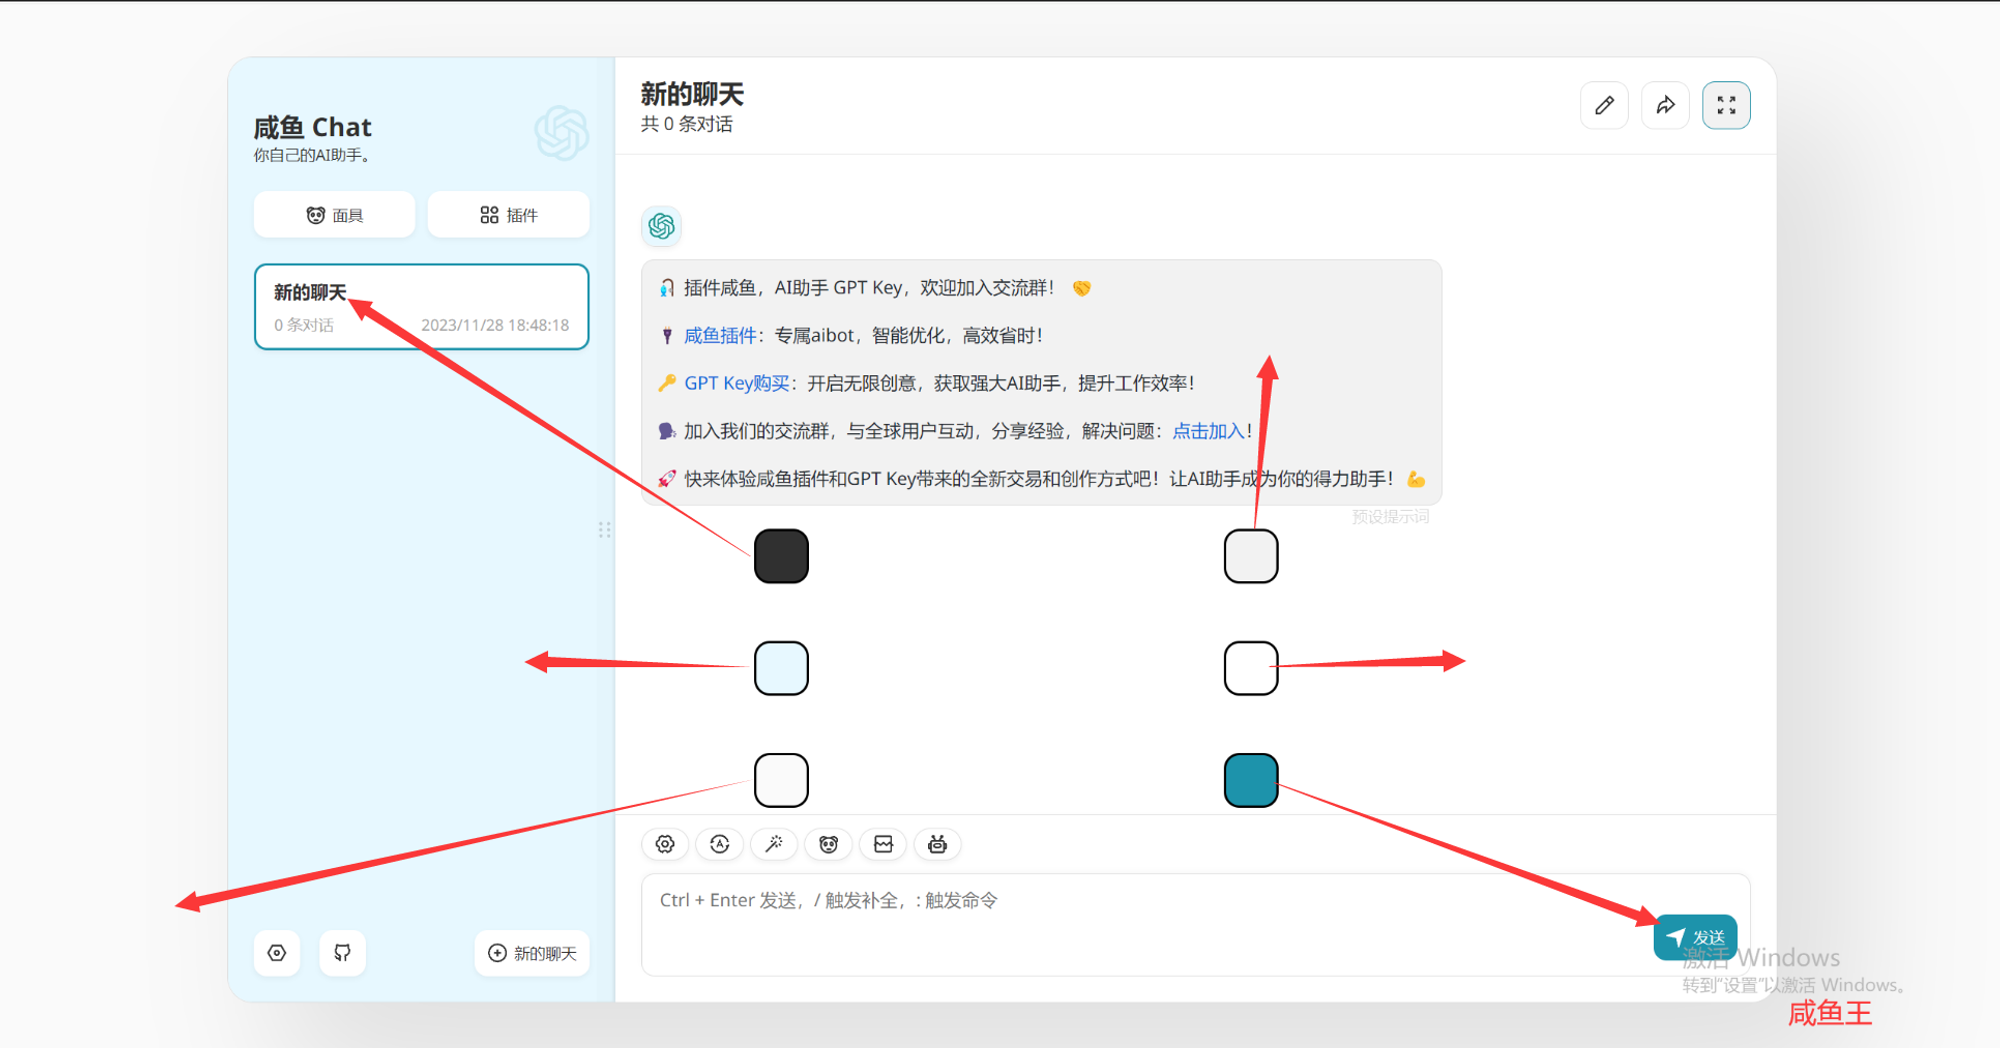The width and height of the screenshot is (2000, 1048).
Task: Open the 面具 tab in the sidebar
Action: pyautogui.click(x=334, y=215)
